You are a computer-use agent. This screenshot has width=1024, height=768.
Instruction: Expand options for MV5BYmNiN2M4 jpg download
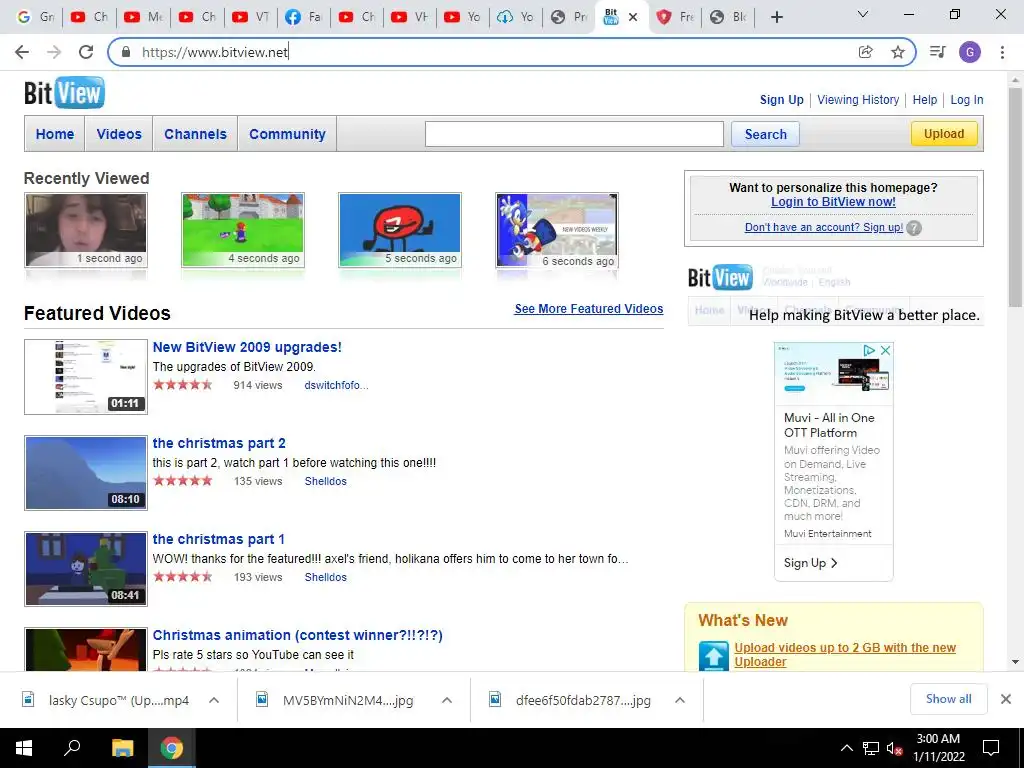tap(447, 700)
